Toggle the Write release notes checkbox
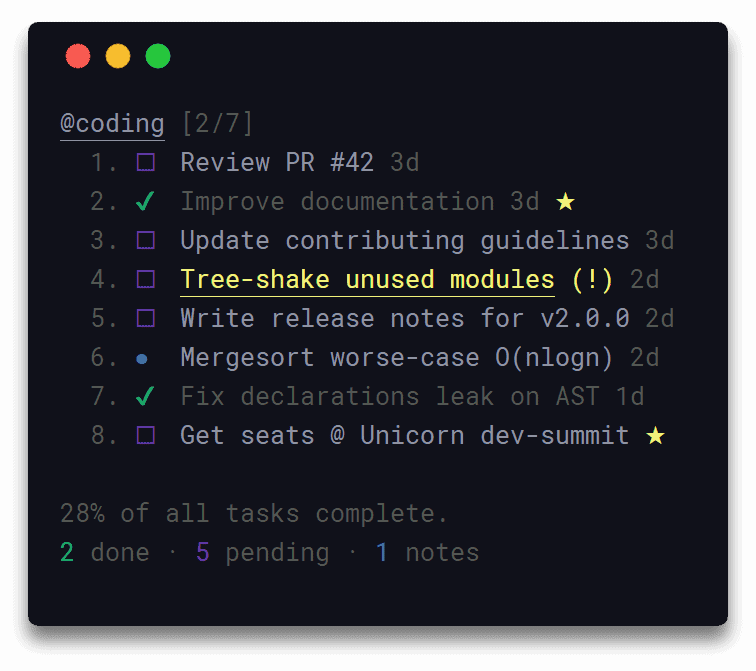 [x=146, y=319]
